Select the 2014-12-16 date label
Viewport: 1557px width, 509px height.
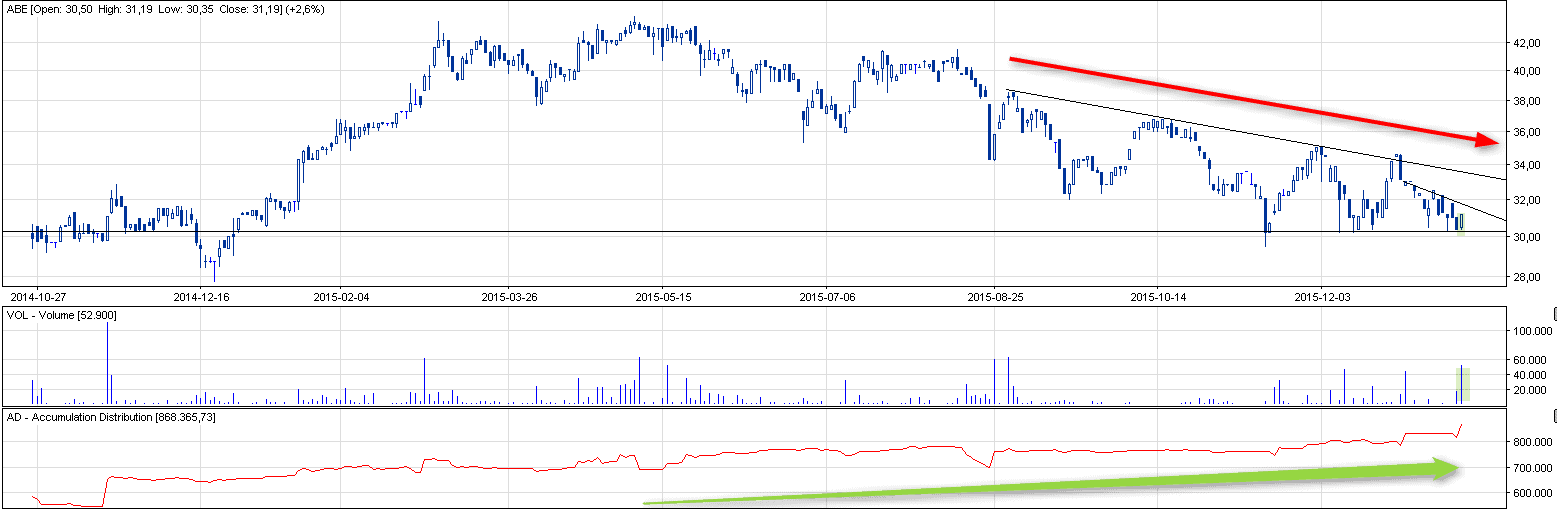(x=201, y=297)
